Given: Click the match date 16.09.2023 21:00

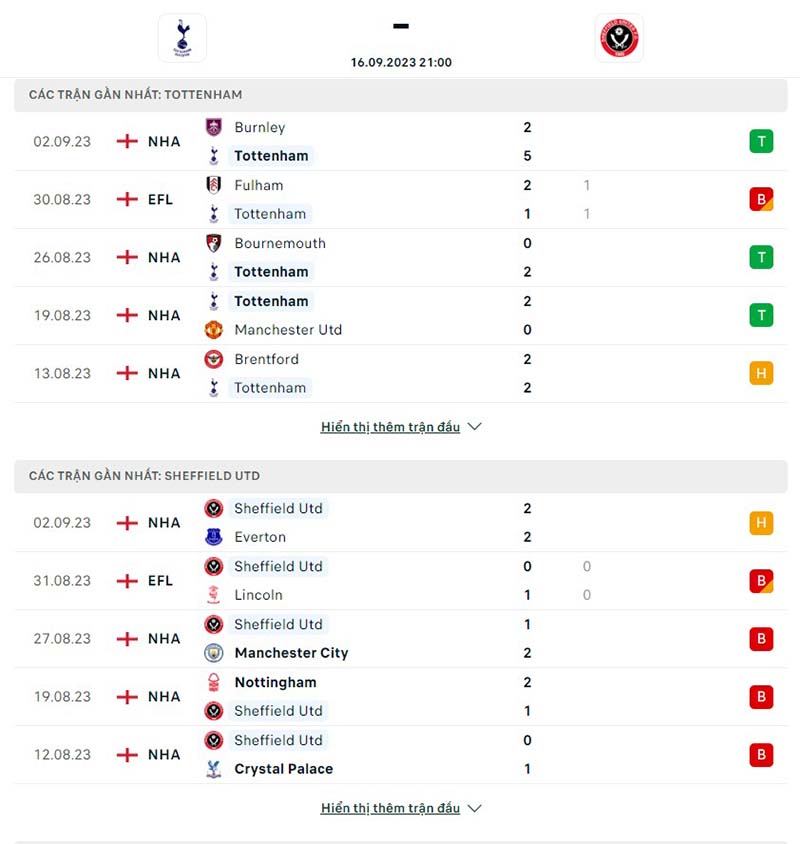Looking at the screenshot, I should 400,62.
